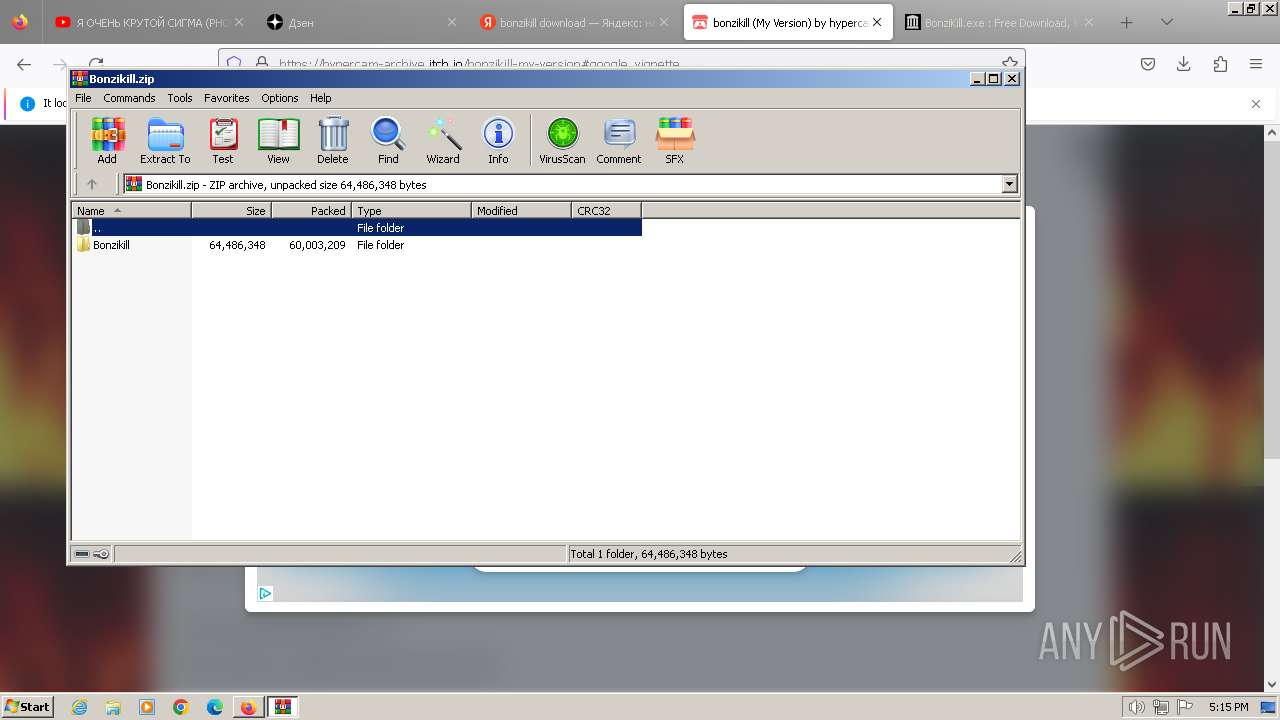Image resolution: width=1280 pixels, height=720 pixels.
Task: Open the list all tabs dropdown
Action: 1166,22
